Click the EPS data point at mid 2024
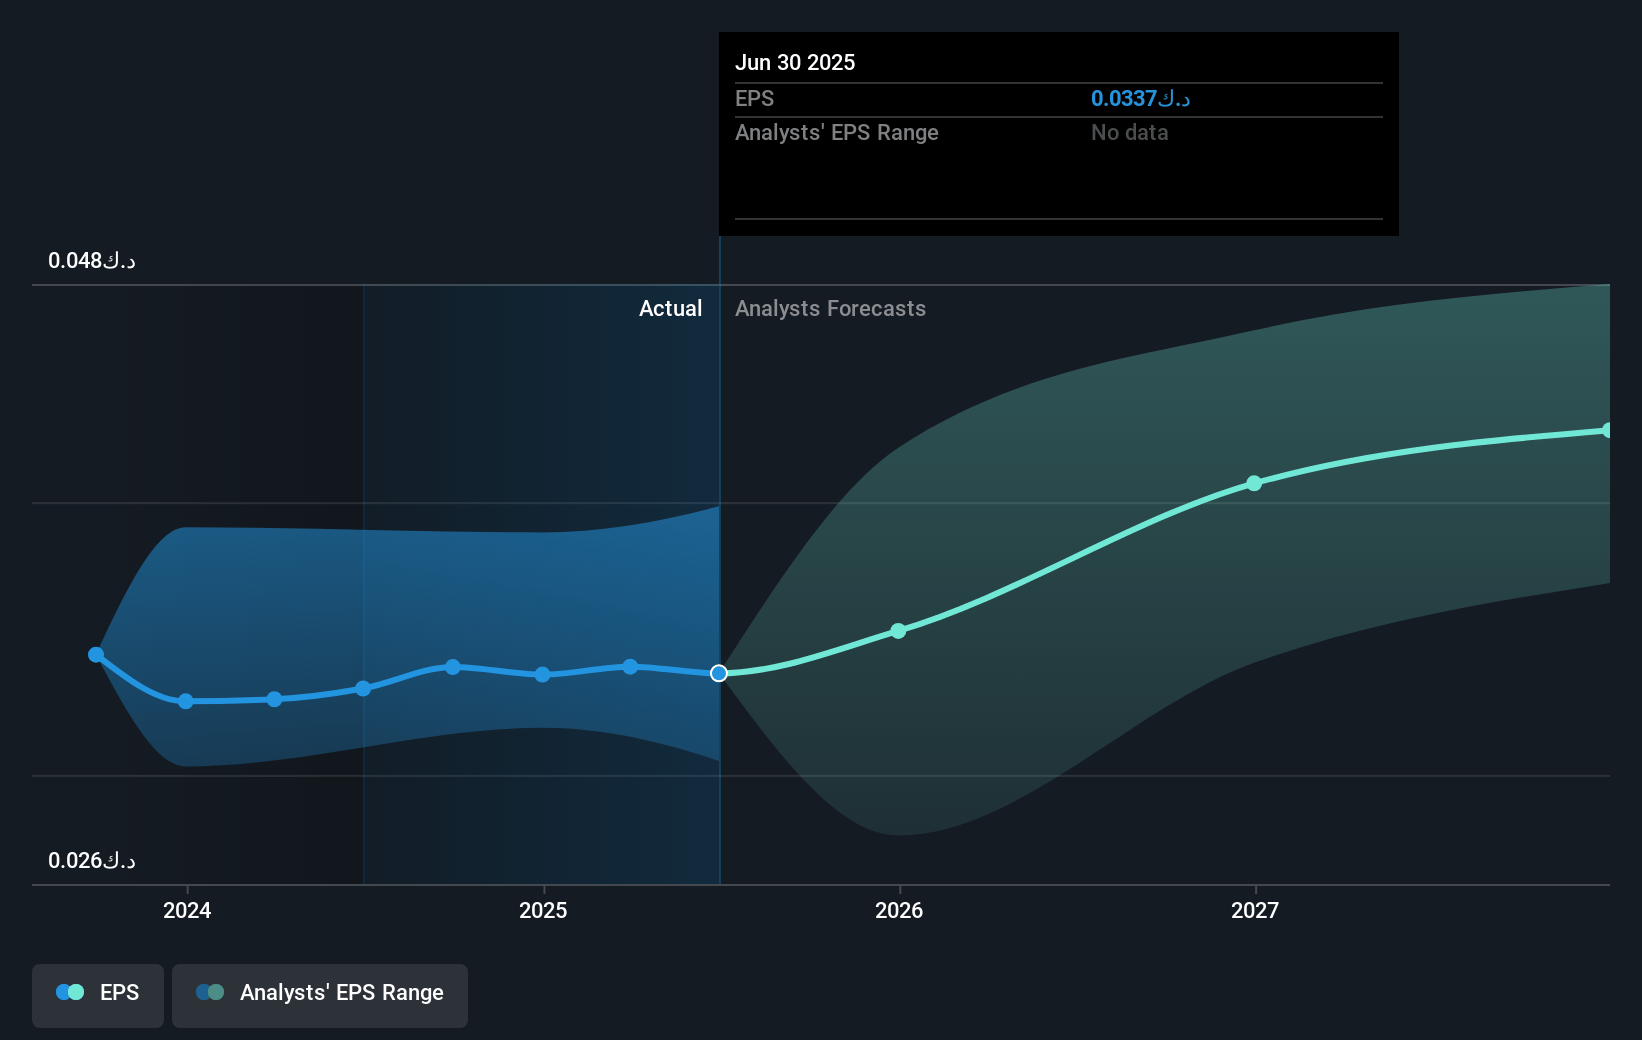 coord(363,688)
